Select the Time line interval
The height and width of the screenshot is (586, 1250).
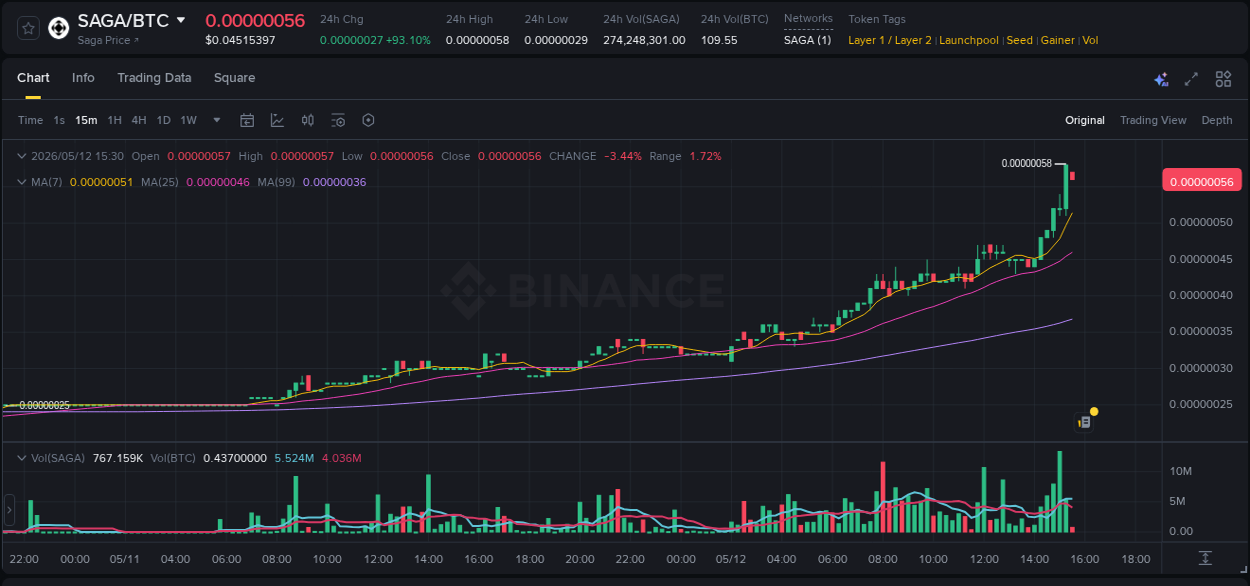[30, 120]
